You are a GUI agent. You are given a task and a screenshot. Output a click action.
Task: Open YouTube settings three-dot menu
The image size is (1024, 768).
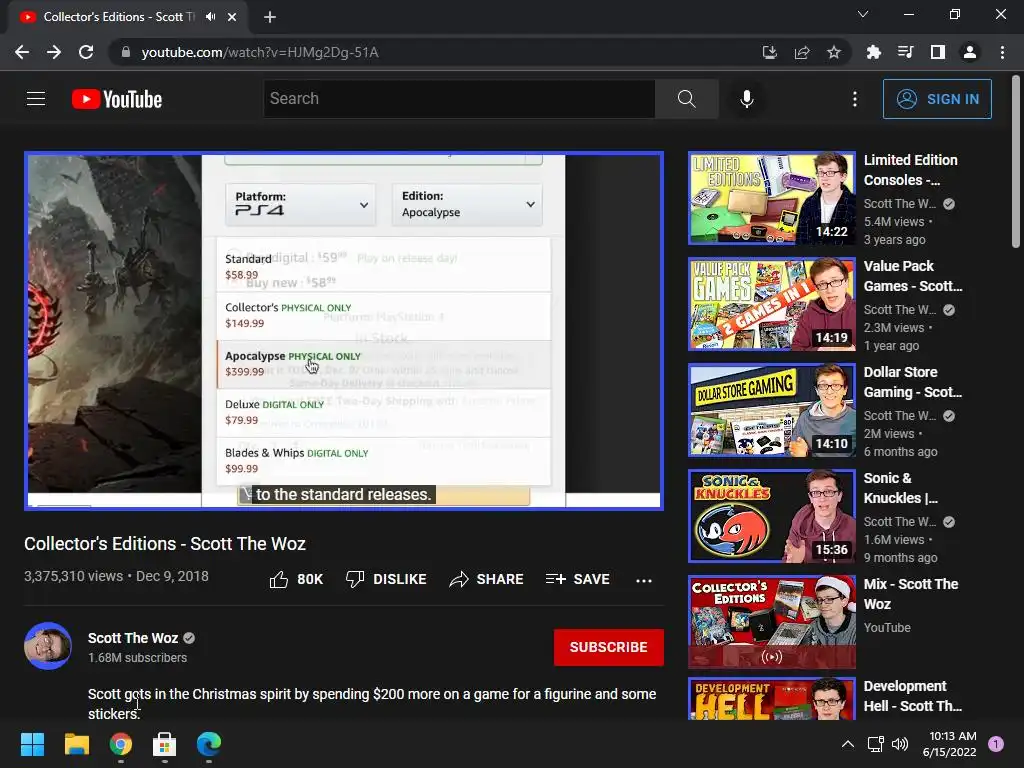click(x=854, y=99)
